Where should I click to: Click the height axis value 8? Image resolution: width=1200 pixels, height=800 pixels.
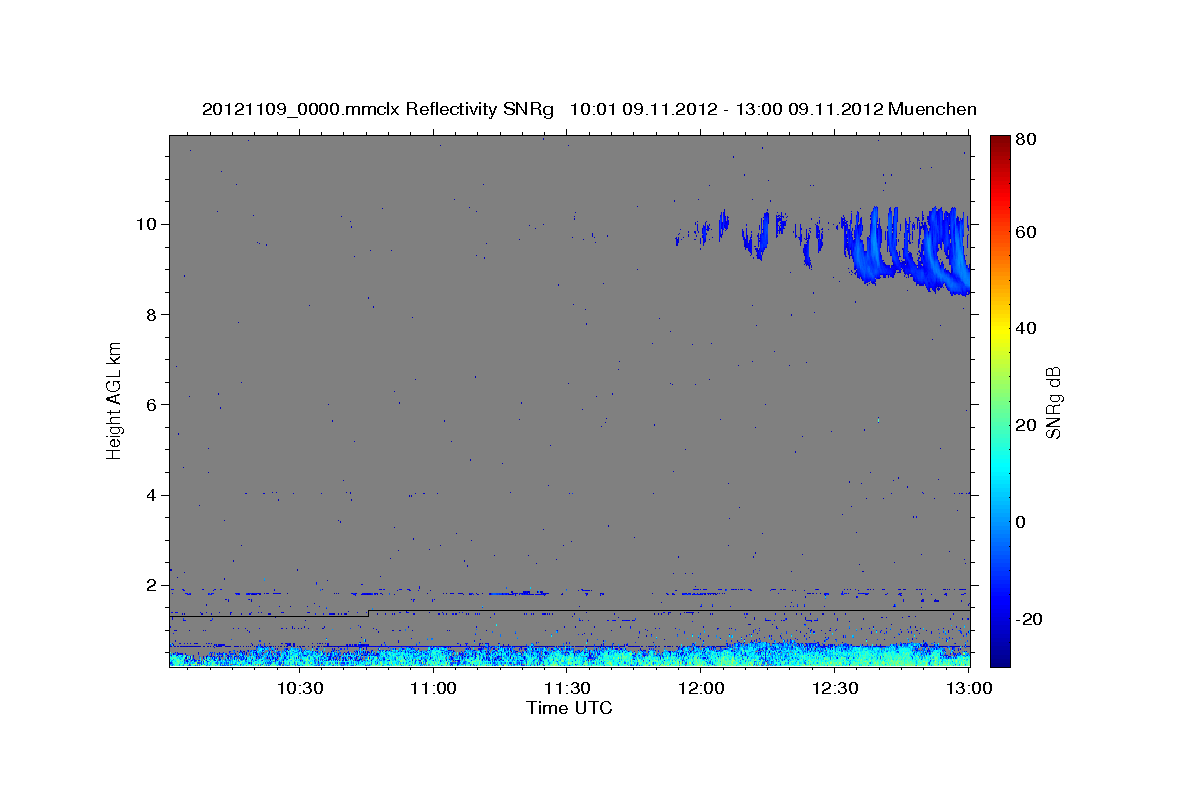click(152, 314)
